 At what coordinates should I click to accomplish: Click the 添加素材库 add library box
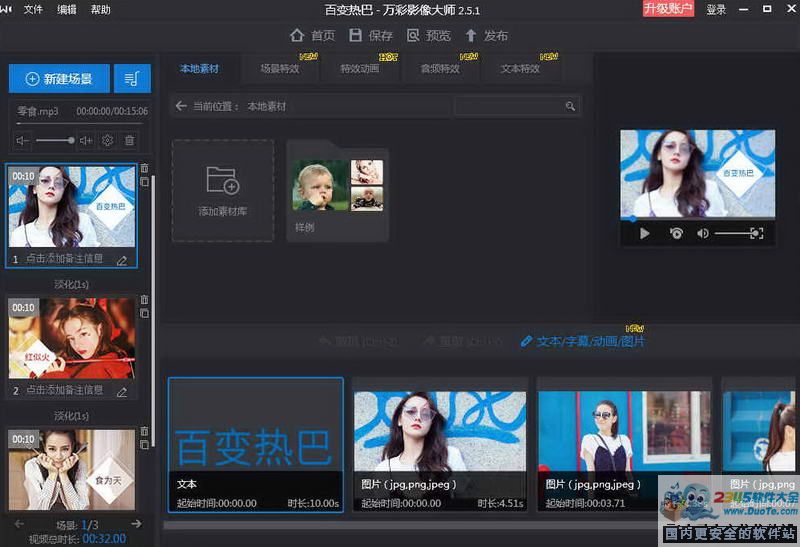[223, 190]
